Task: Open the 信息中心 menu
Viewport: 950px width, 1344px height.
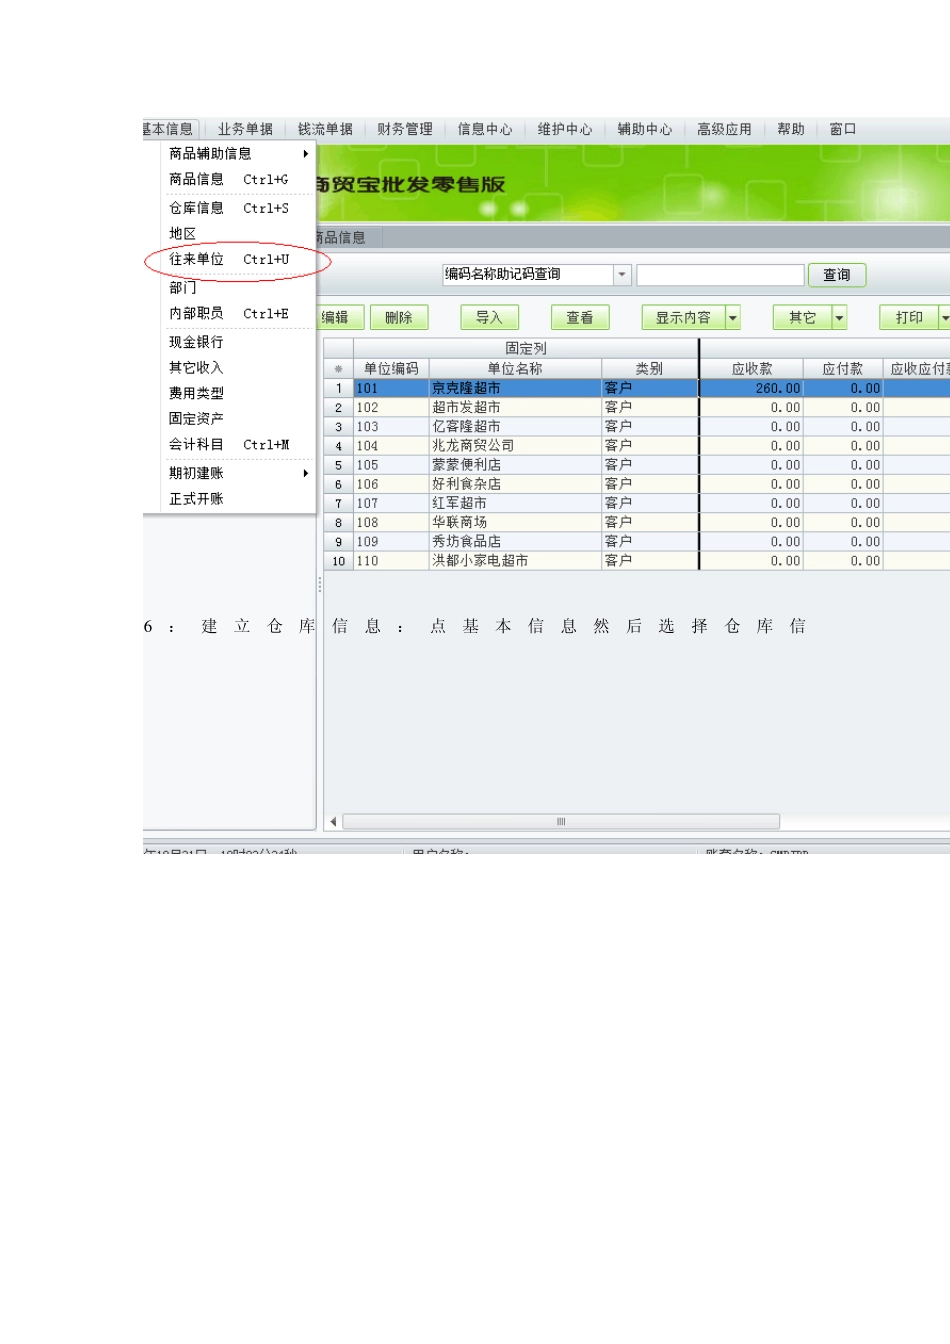Action: pyautogui.click(x=485, y=129)
